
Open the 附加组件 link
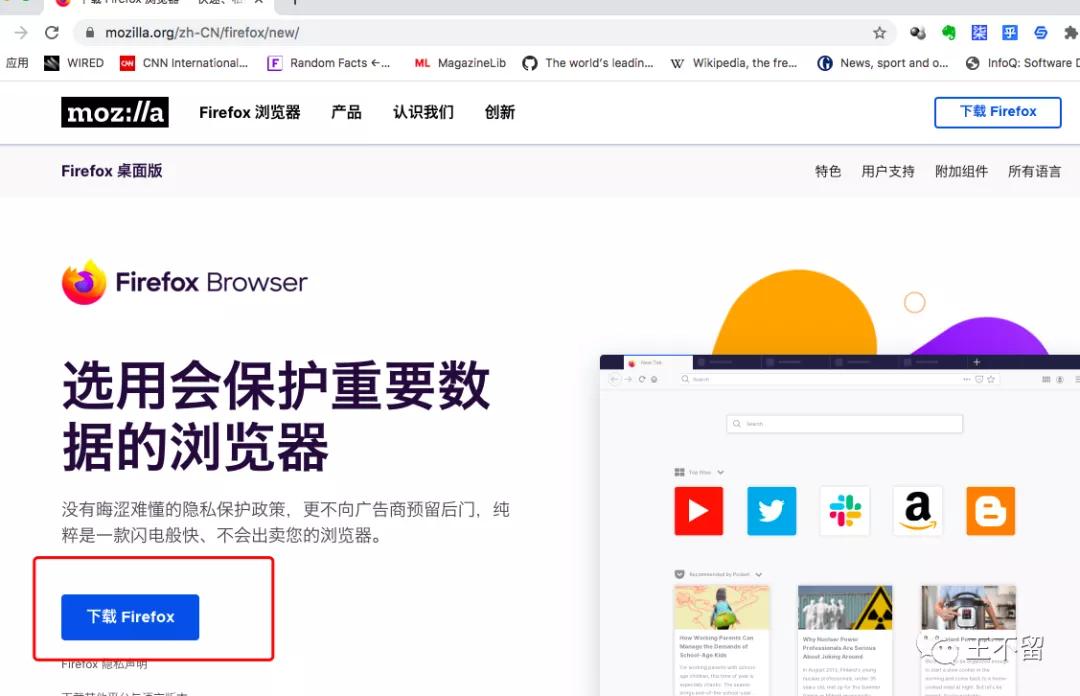[x=961, y=171]
